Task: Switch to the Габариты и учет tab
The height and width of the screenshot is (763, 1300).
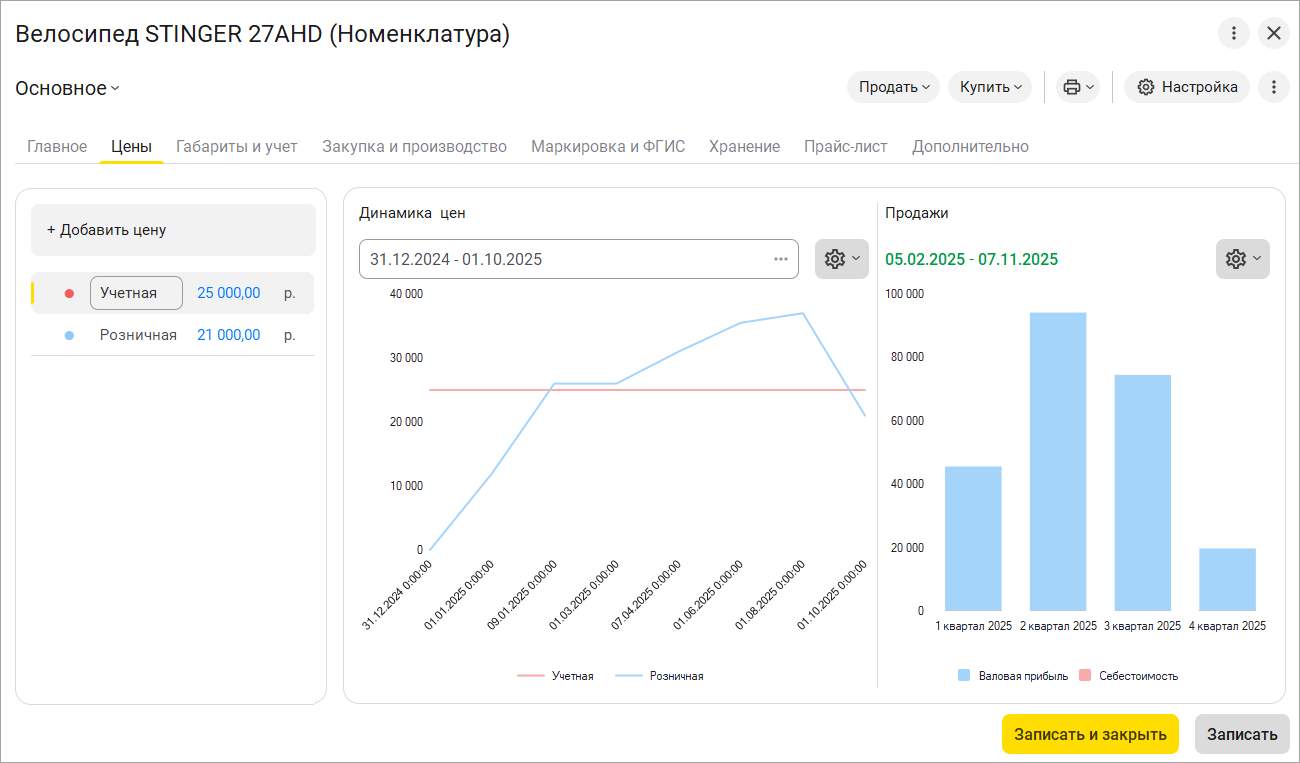Action: (237, 146)
